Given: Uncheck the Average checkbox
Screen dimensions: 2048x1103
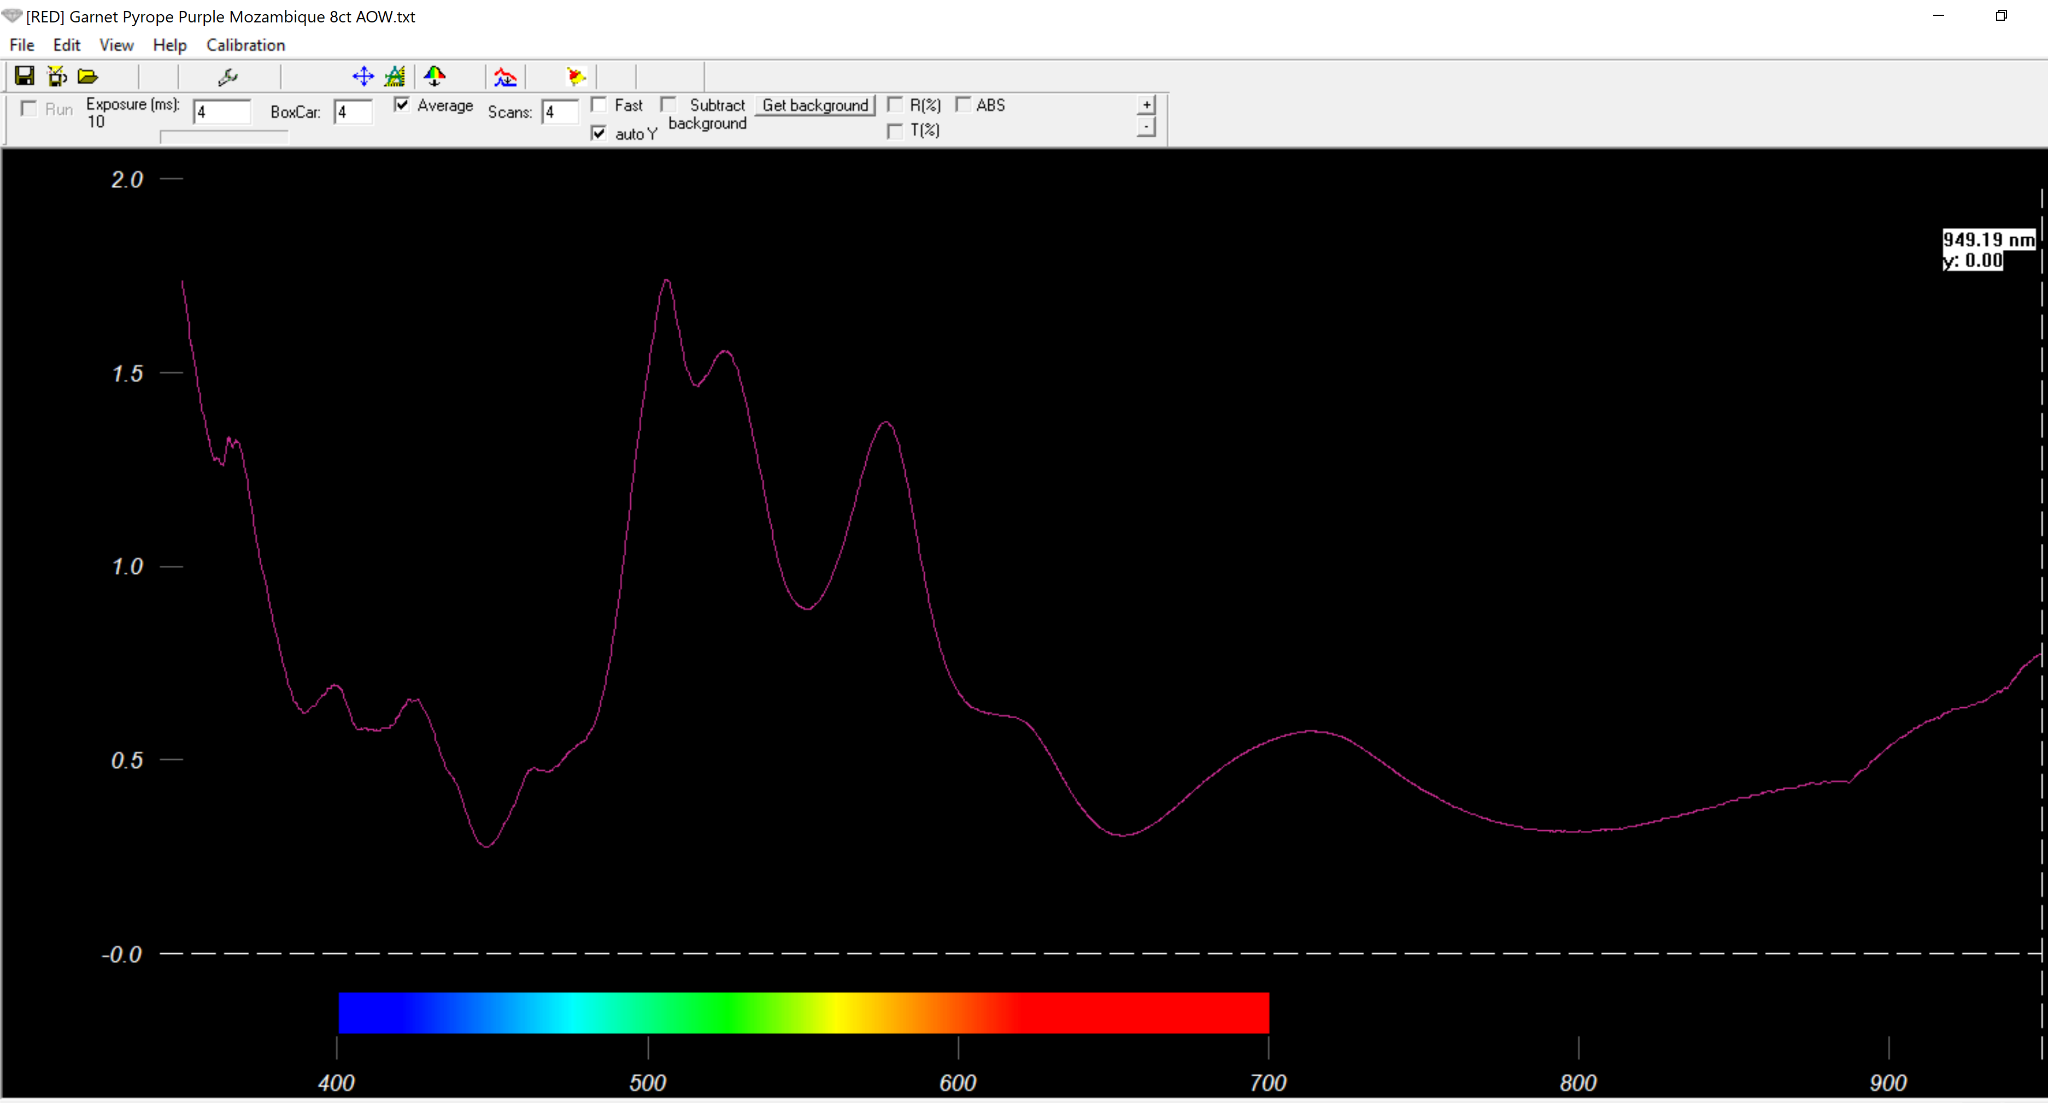Looking at the screenshot, I should (402, 105).
